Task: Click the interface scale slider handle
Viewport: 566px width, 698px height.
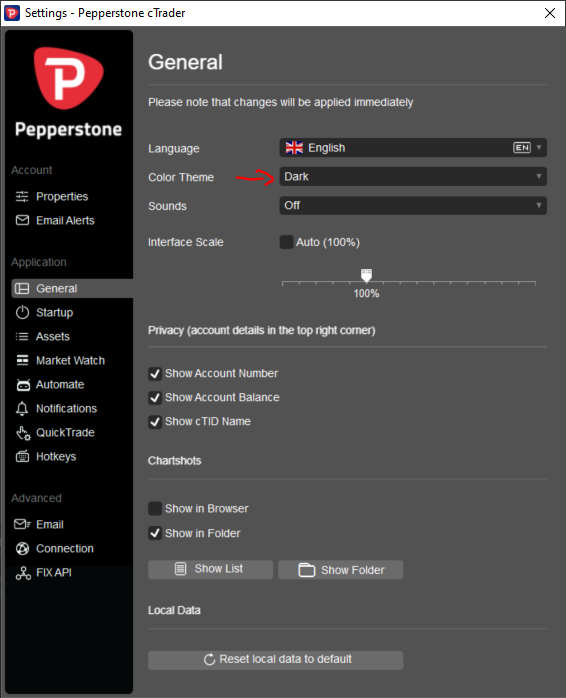Action: (x=366, y=275)
